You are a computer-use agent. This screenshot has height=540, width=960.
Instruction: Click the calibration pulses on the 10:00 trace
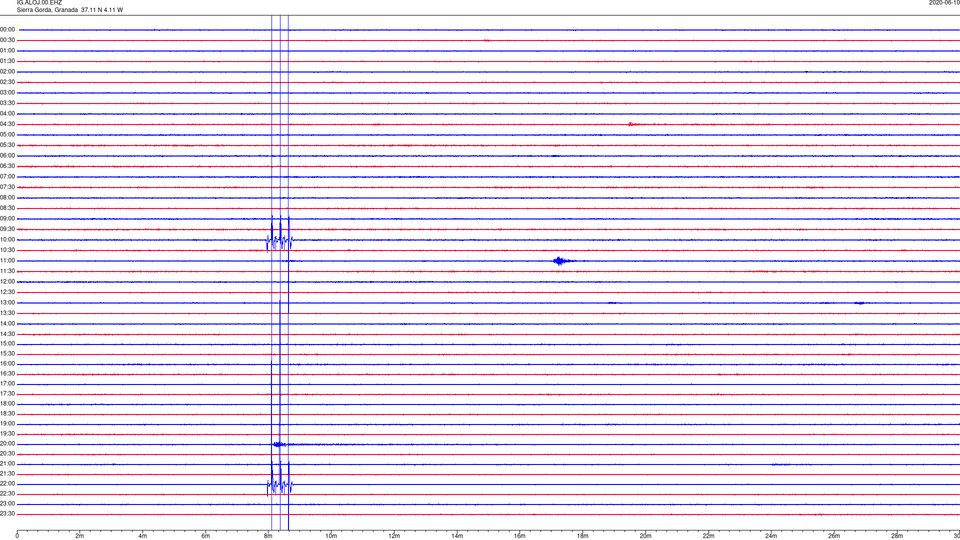tap(280, 234)
